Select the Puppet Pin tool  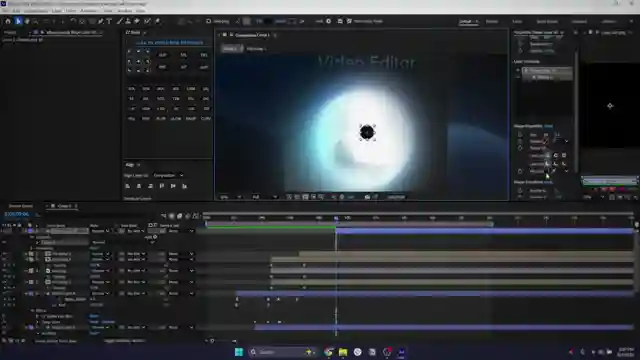tap(158, 21)
